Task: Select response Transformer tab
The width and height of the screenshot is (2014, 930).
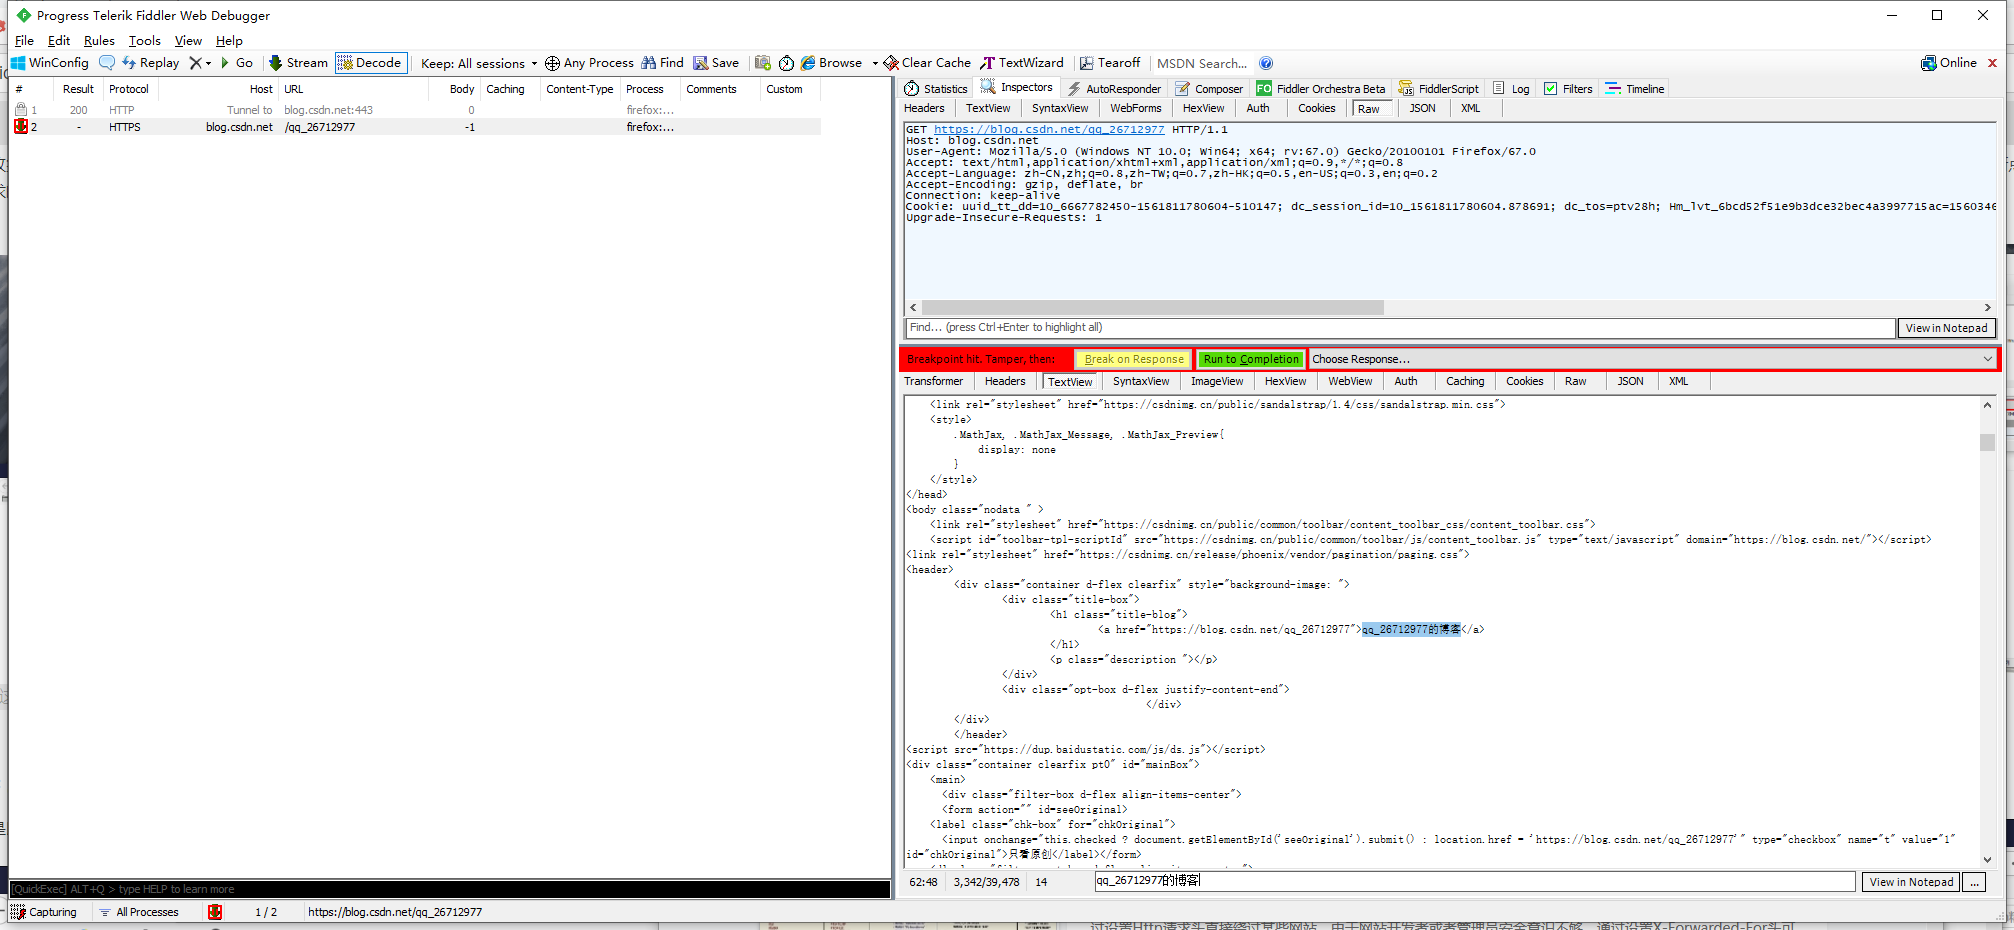Action: pyautogui.click(x=934, y=382)
